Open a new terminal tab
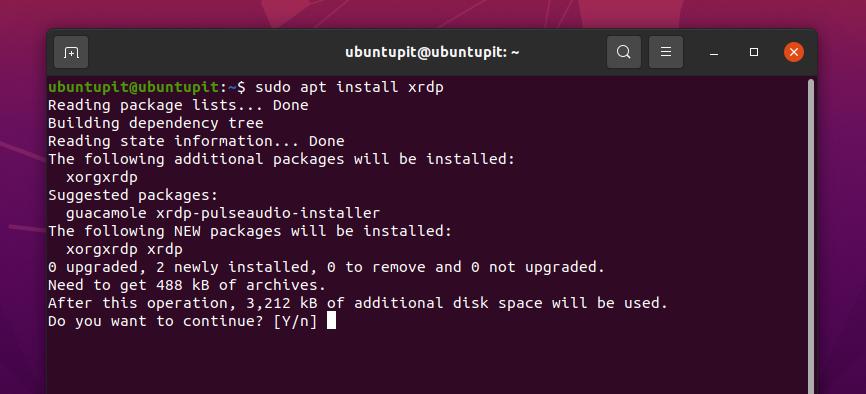866x394 pixels. 71,52
